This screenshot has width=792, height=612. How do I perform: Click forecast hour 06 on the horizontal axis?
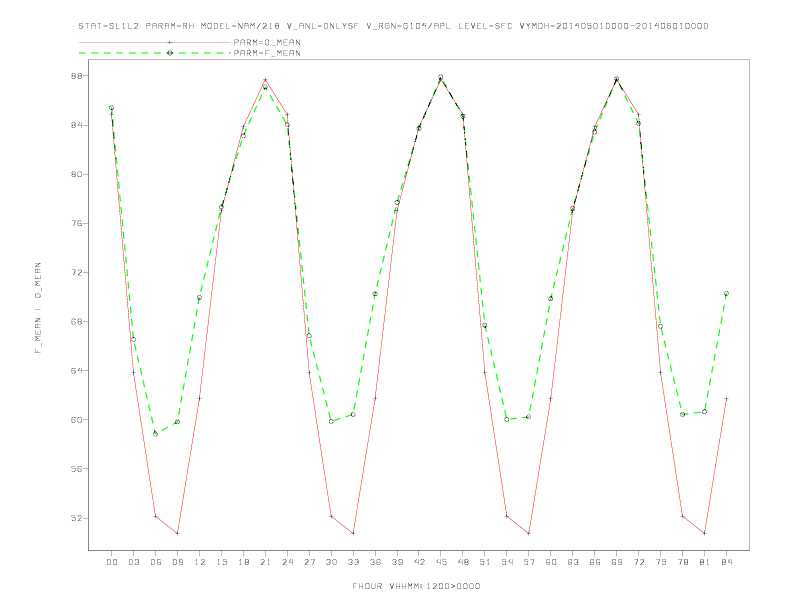156,562
